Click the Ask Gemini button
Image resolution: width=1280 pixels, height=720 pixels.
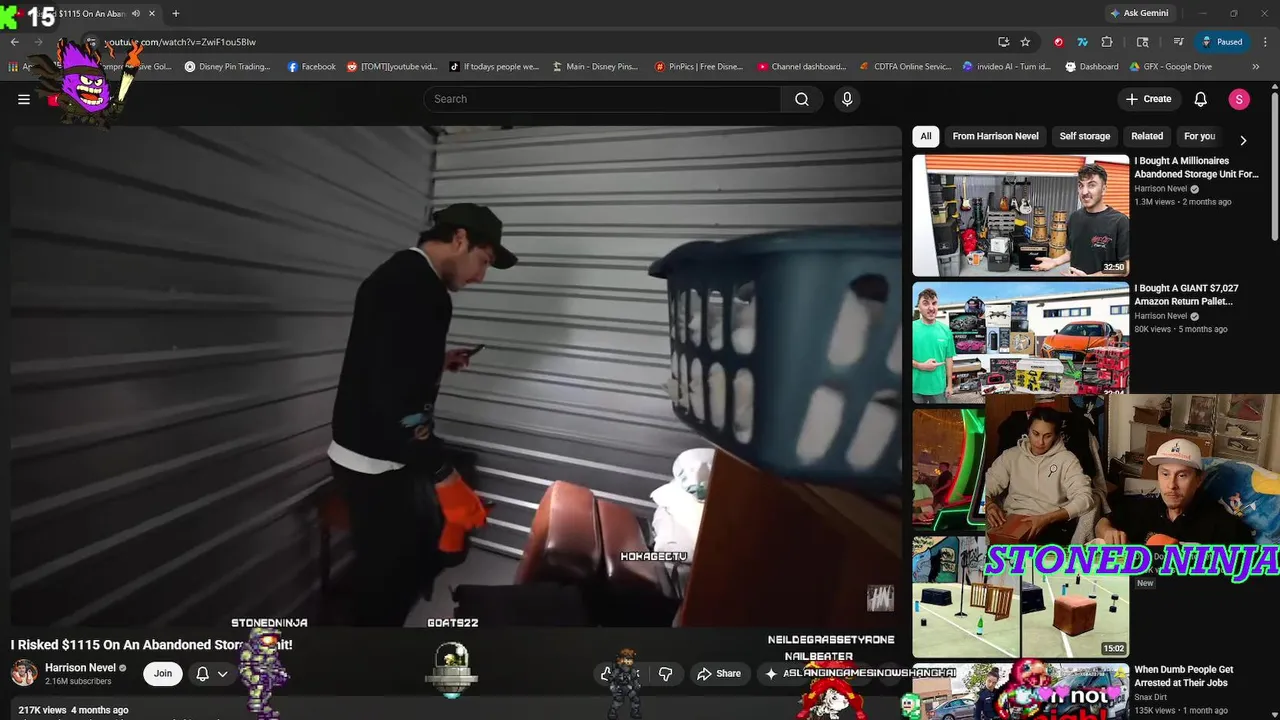[x=1142, y=13]
